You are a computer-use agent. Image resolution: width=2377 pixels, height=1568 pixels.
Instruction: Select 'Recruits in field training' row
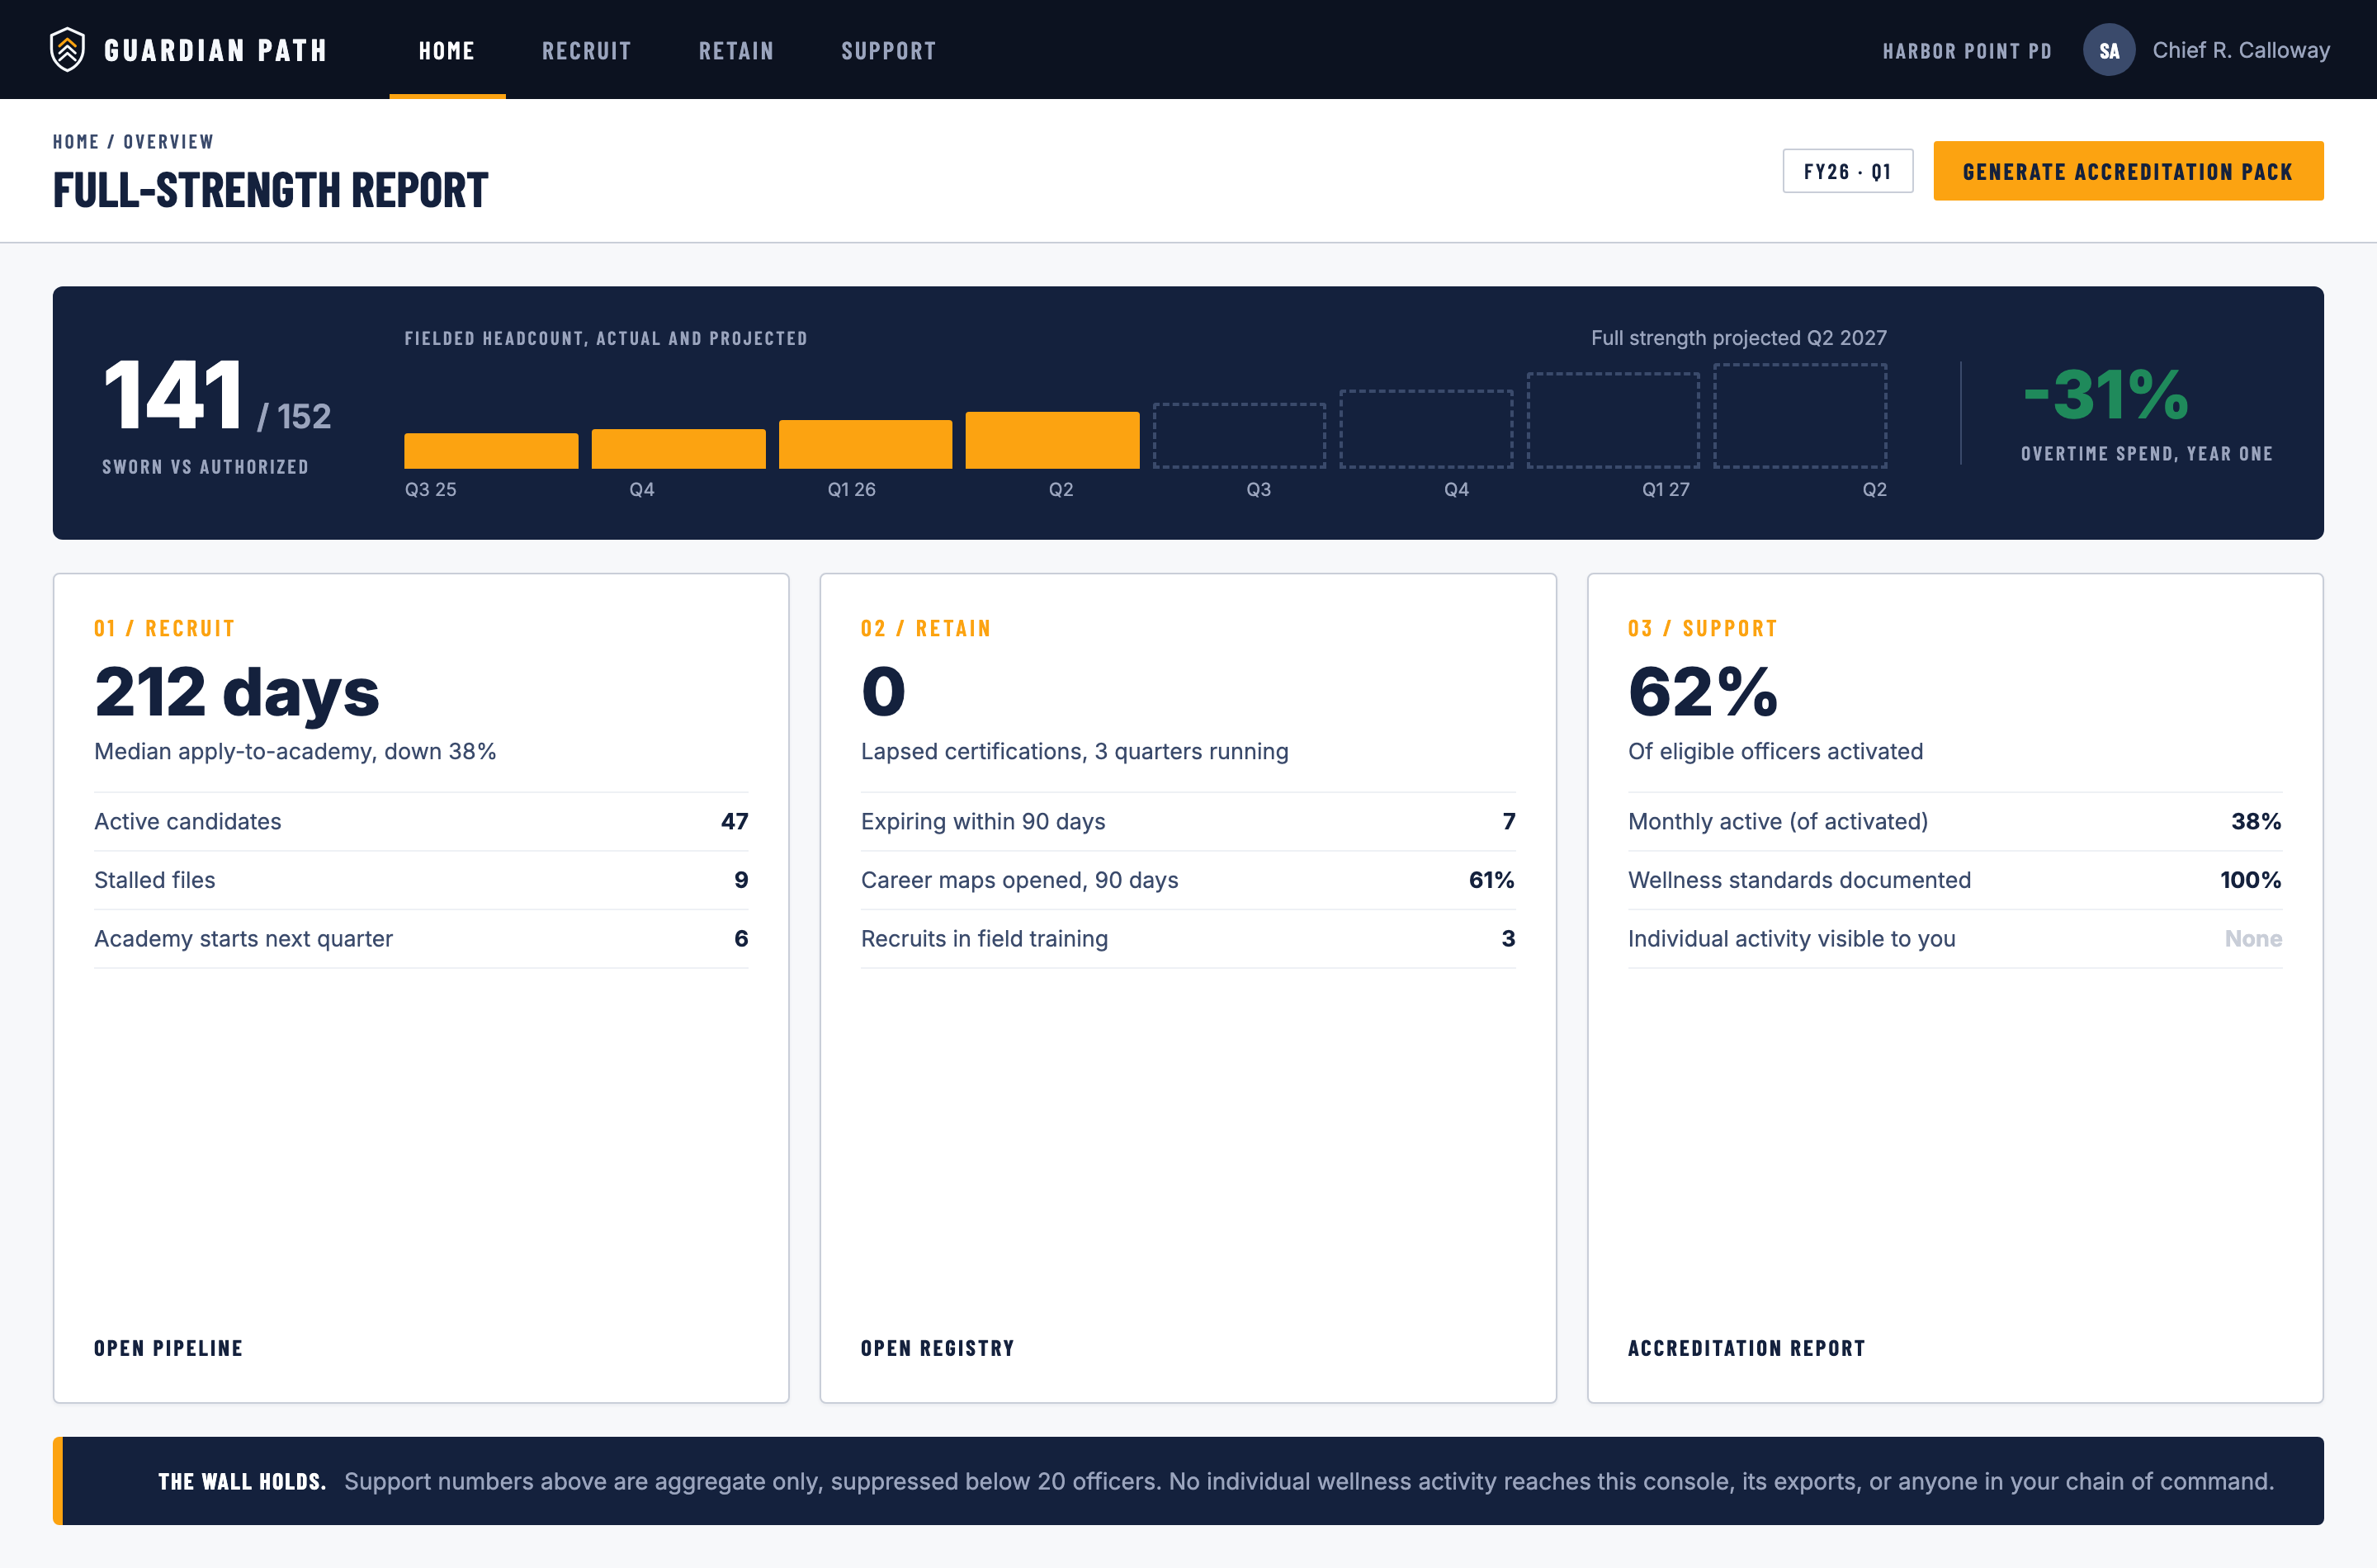(x=1188, y=938)
